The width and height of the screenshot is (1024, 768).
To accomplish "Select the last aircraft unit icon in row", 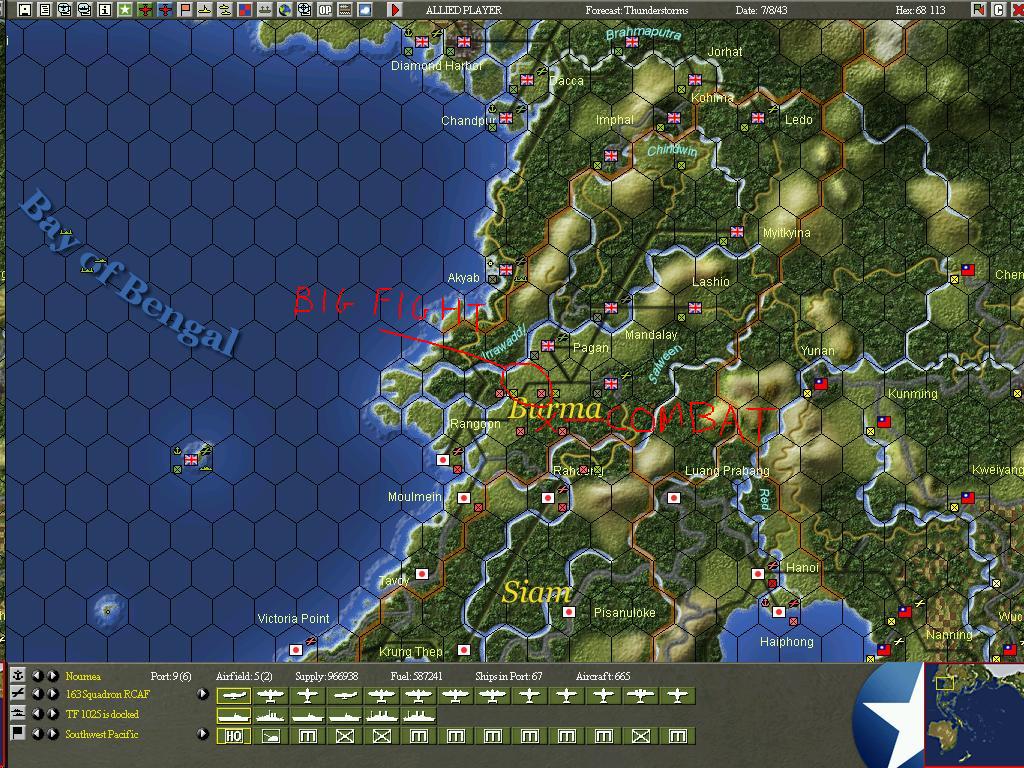I will (678, 696).
